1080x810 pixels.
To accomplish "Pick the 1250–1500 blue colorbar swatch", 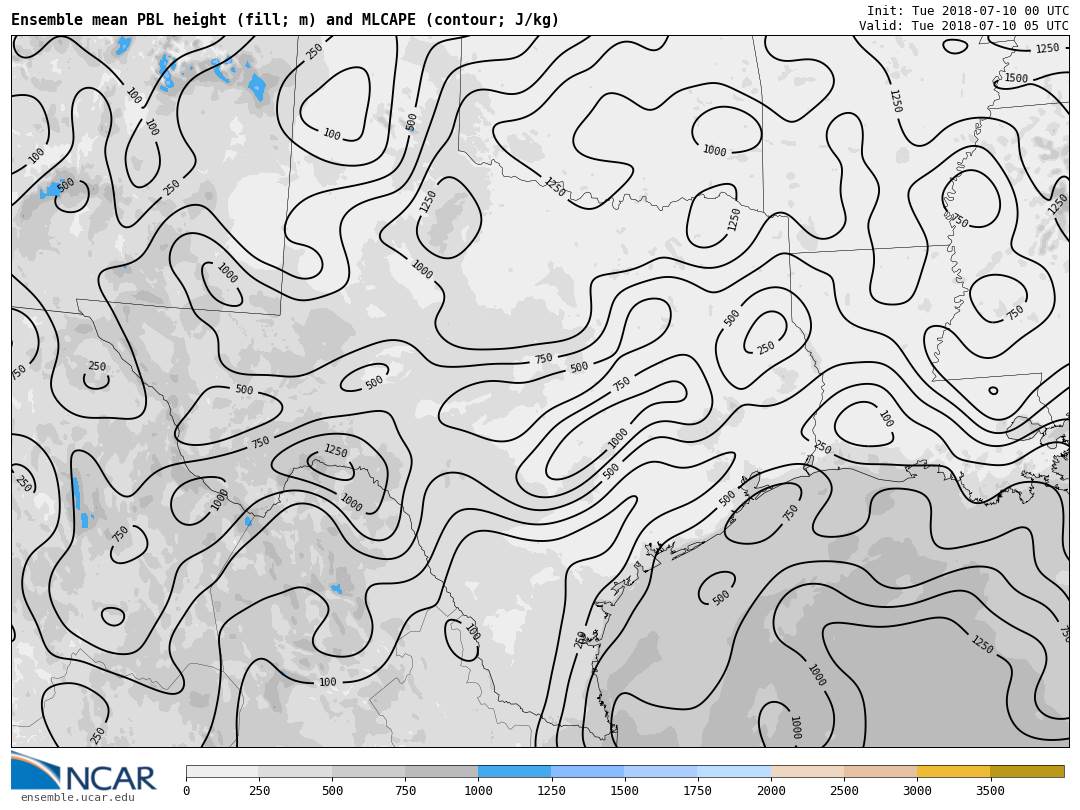I will 587,772.
